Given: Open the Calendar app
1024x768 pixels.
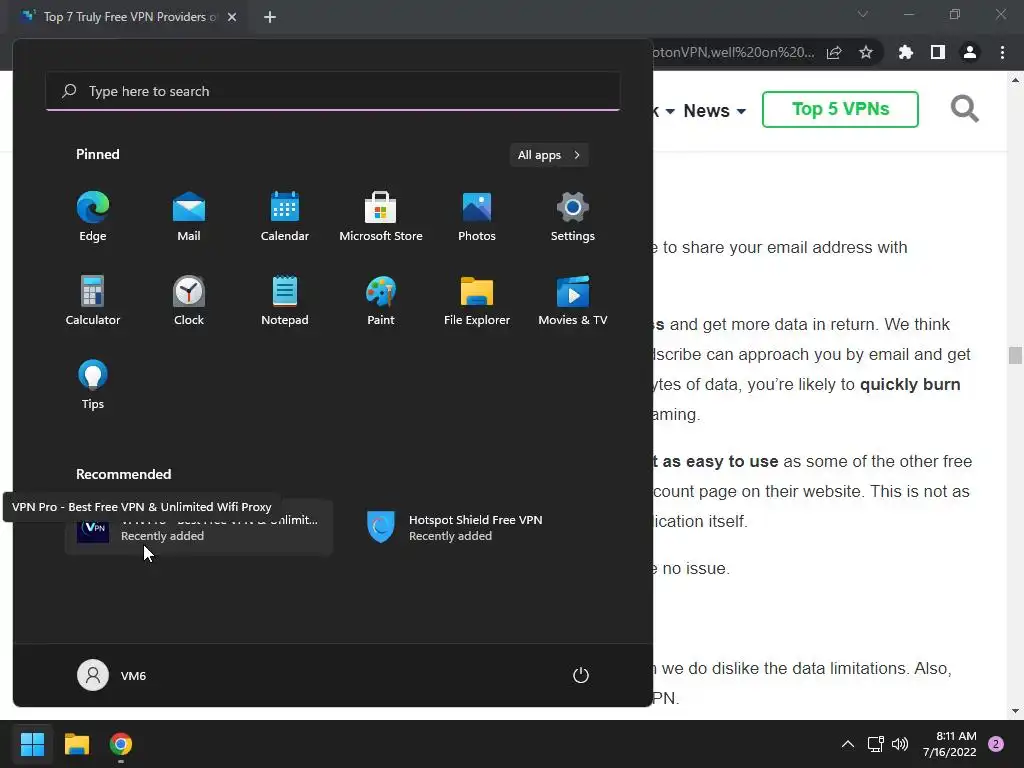Looking at the screenshot, I should pyautogui.click(x=285, y=217).
